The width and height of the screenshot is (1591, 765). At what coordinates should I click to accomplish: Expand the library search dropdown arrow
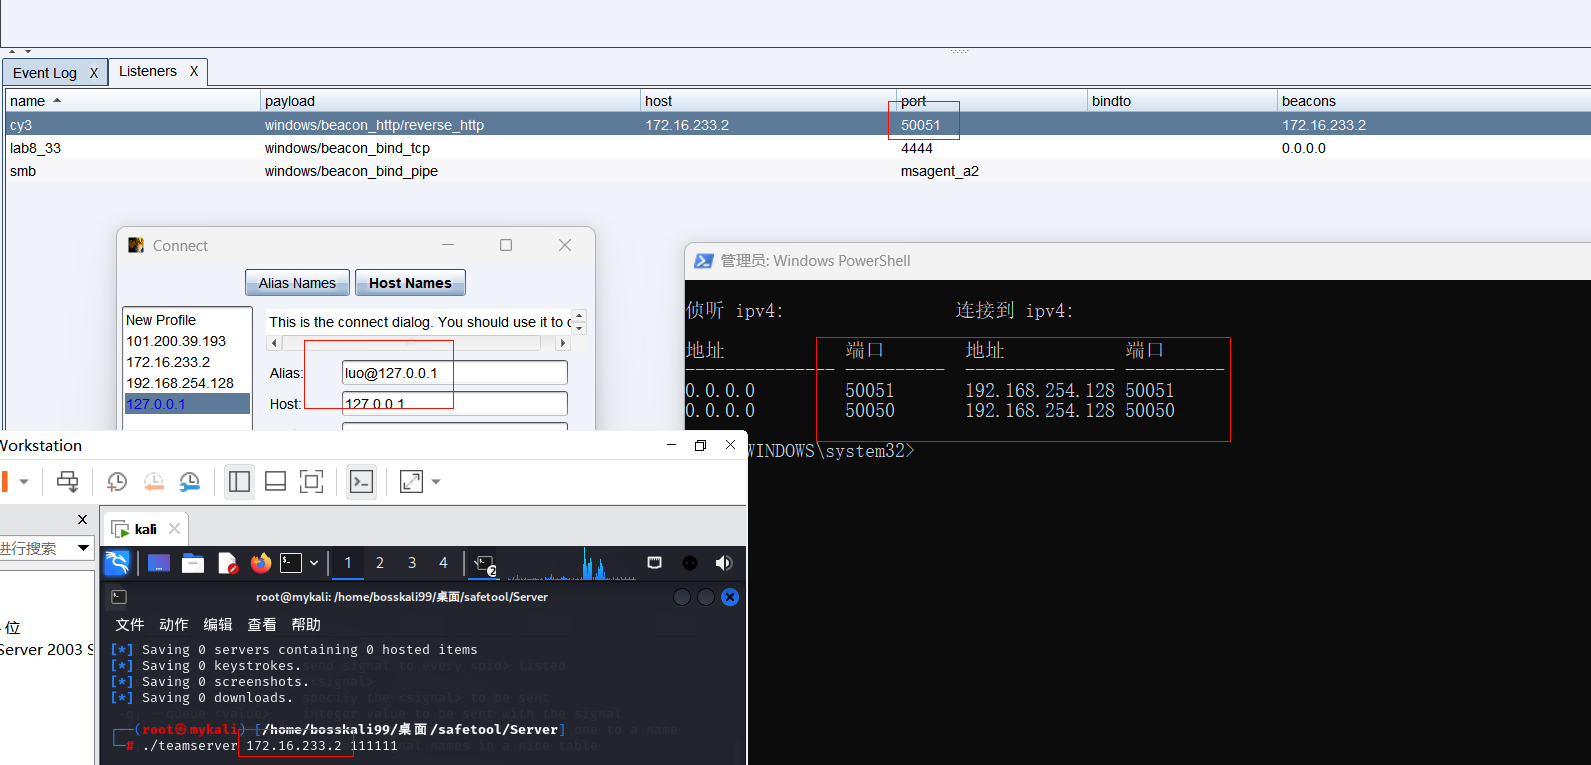pos(83,548)
